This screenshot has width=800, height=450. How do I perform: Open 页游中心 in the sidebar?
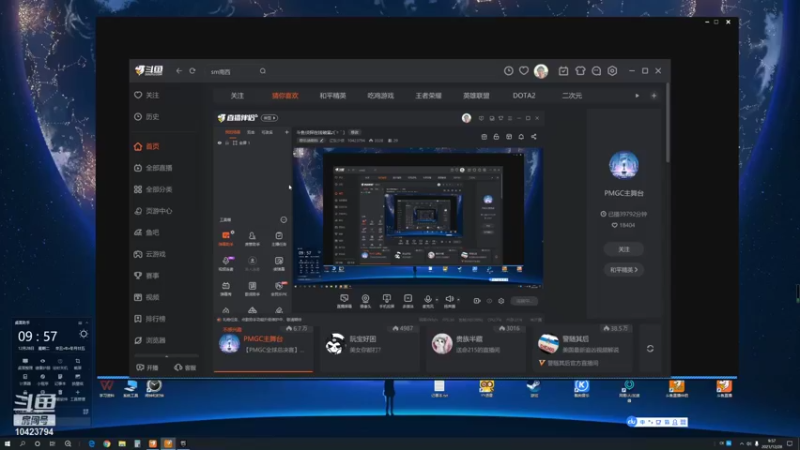click(153, 211)
